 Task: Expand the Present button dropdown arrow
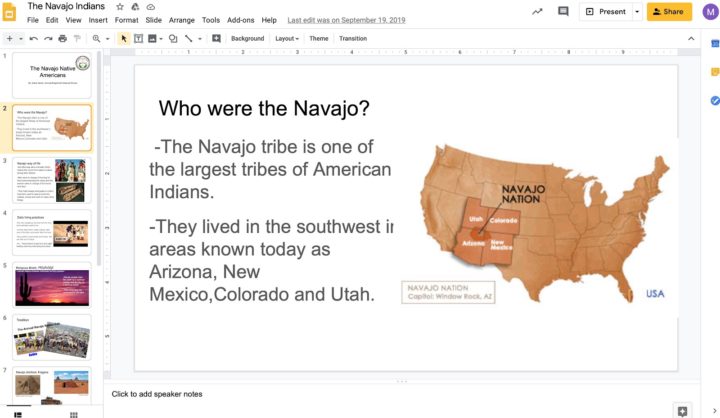(x=634, y=12)
